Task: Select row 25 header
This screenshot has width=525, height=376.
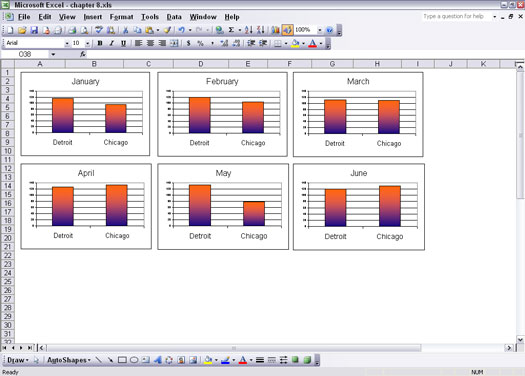Action: point(8,281)
